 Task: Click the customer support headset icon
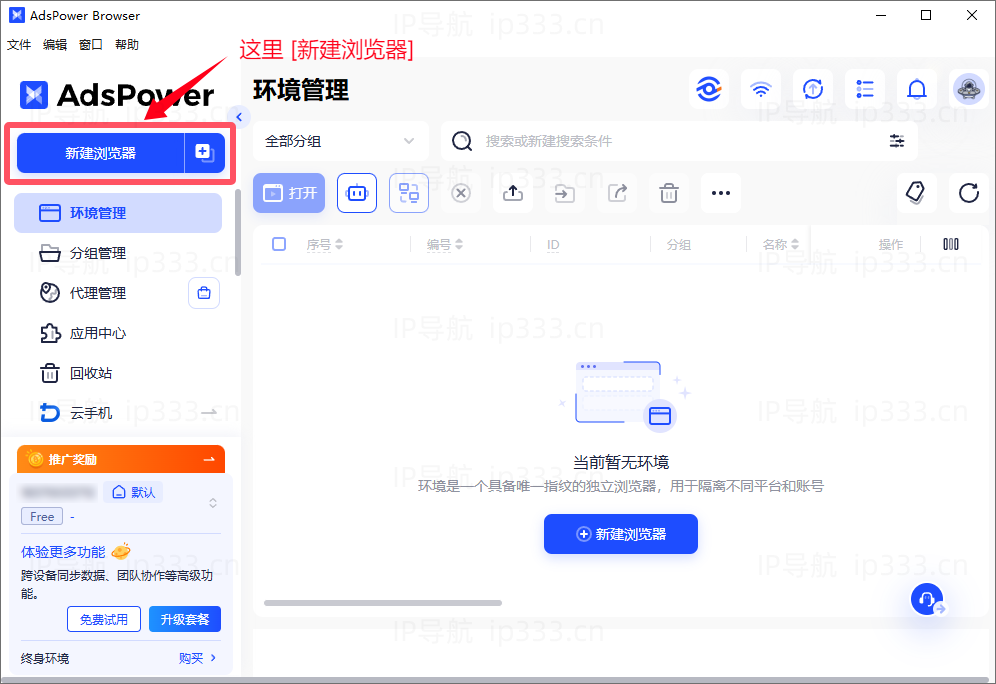[927, 599]
